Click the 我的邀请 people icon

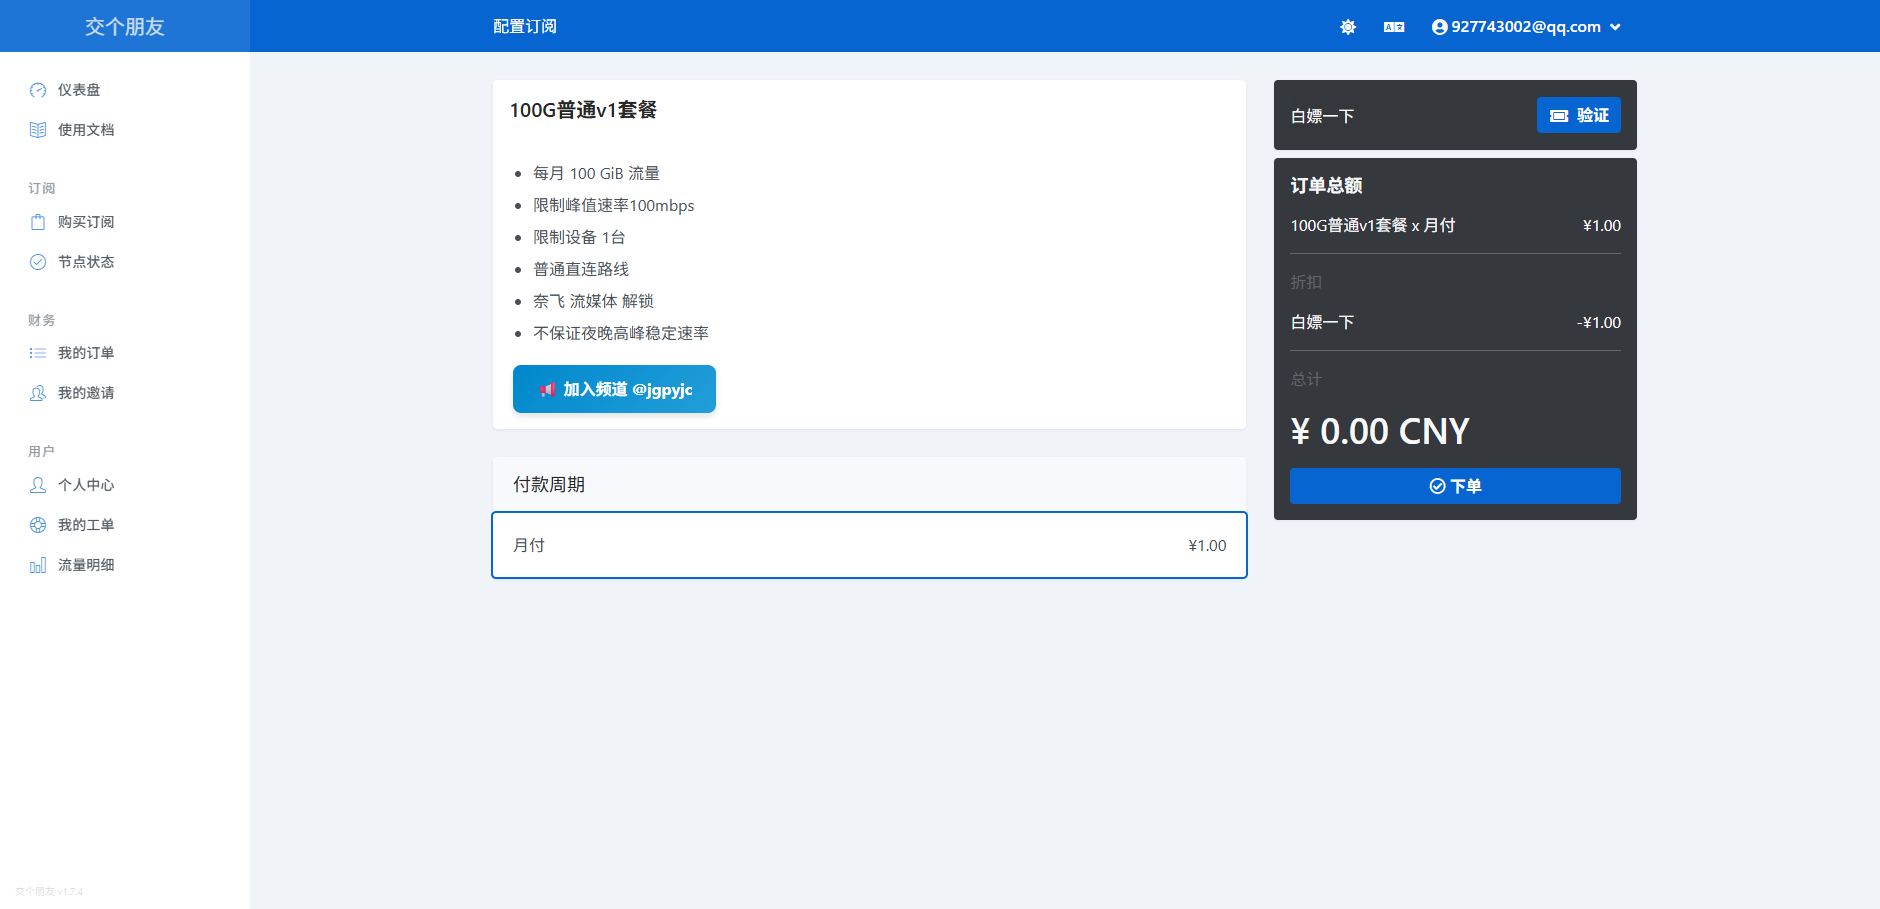tap(38, 392)
